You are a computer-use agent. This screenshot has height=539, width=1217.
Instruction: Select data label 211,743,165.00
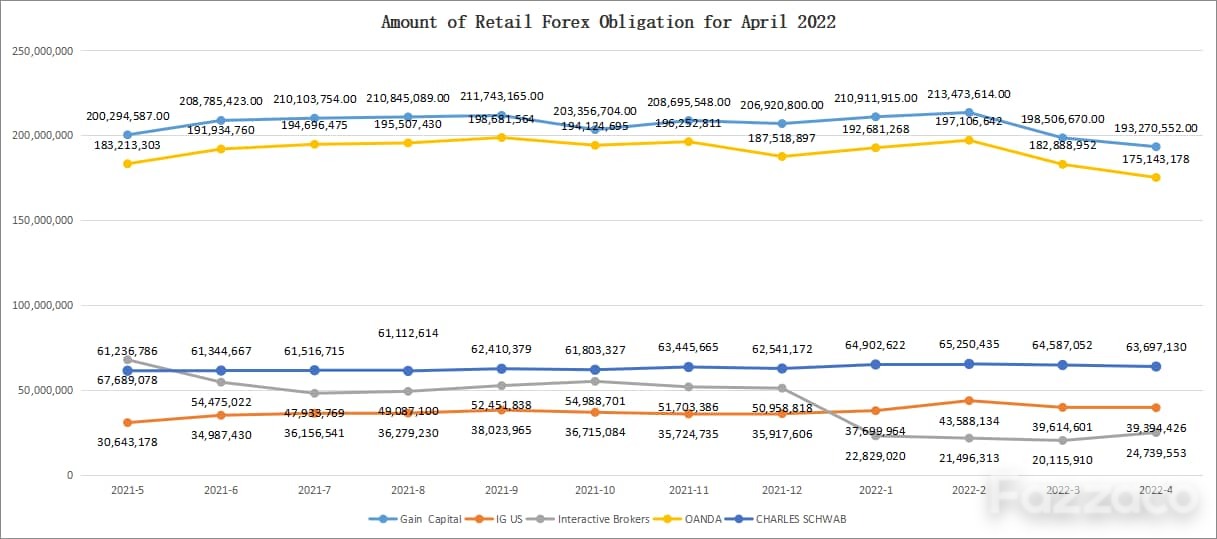point(501,96)
